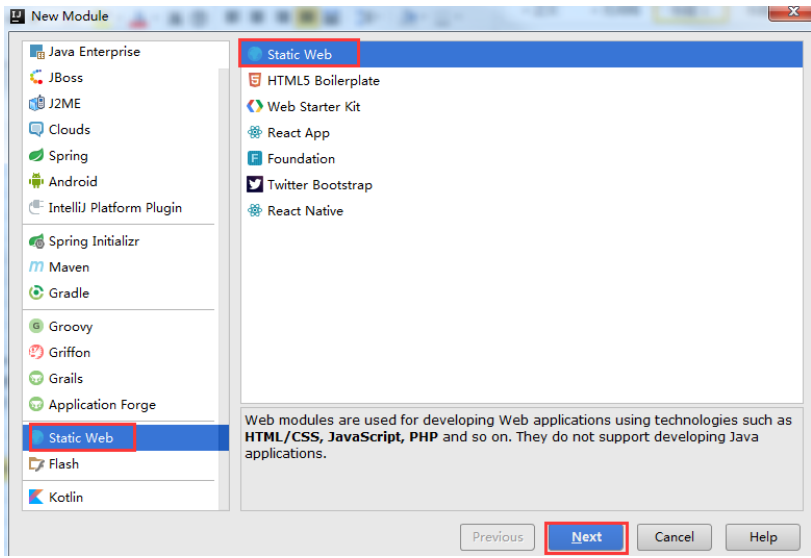Image resolution: width=811 pixels, height=558 pixels.
Task: Select the Spring Initializr icon
Action: tap(36, 241)
